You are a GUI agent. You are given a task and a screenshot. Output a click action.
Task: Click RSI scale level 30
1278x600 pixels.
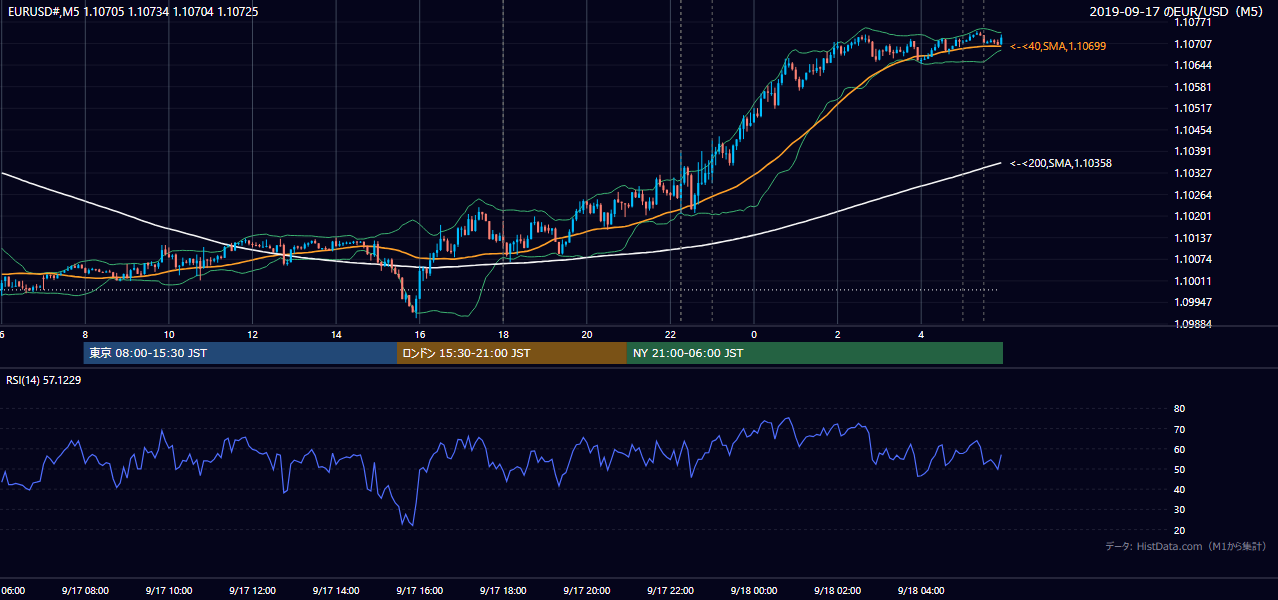click(x=1179, y=510)
